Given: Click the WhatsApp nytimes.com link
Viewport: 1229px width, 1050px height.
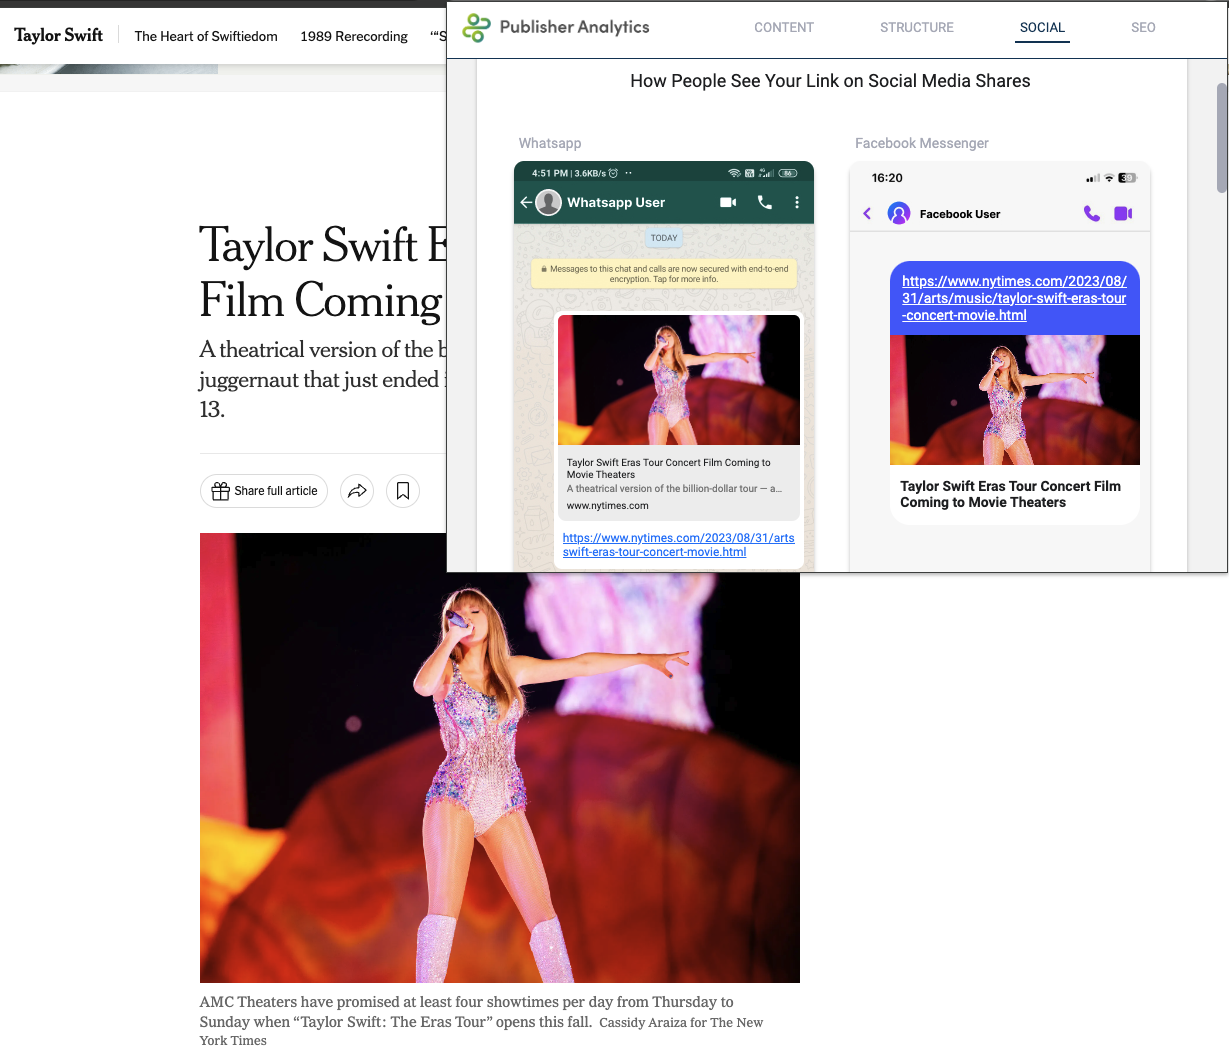Looking at the screenshot, I should point(679,545).
